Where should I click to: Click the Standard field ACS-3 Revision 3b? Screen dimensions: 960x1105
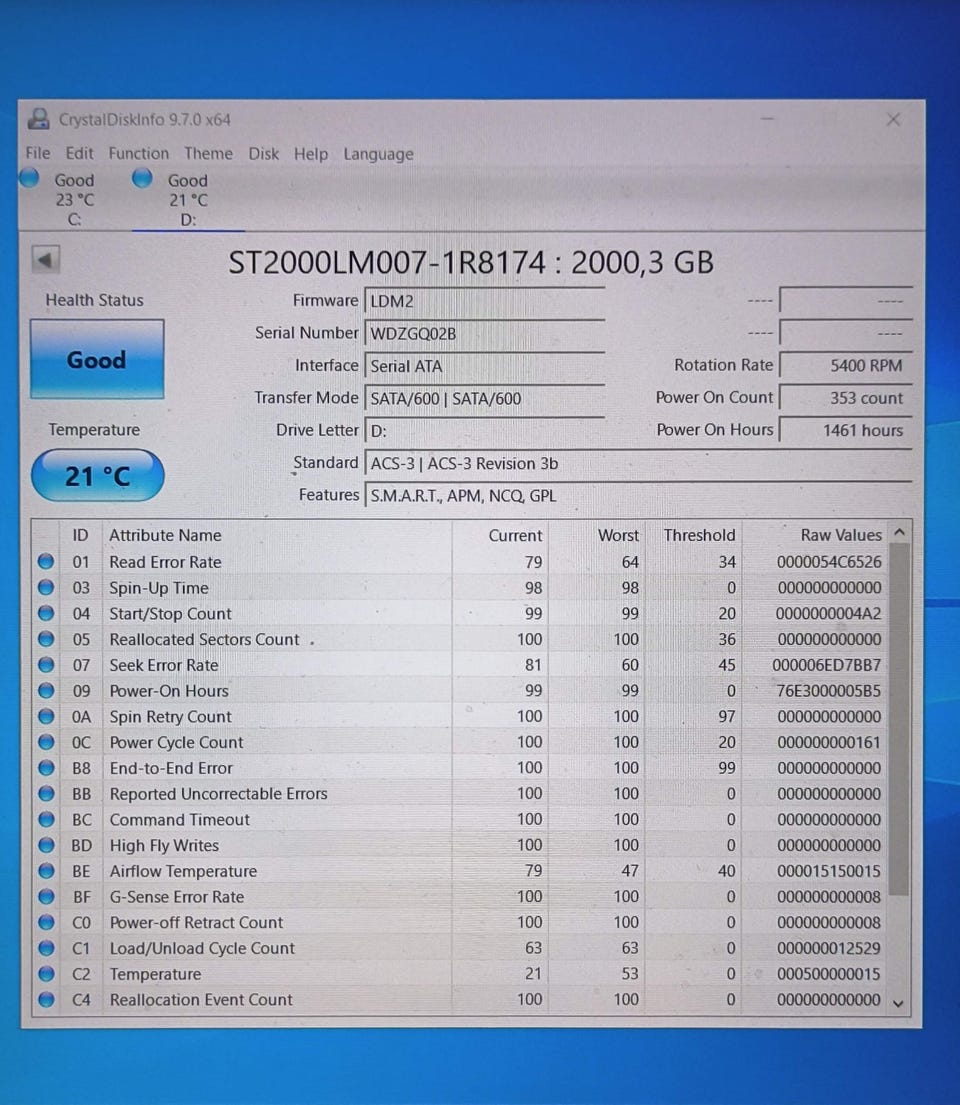pyautogui.click(x=639, y=463)
